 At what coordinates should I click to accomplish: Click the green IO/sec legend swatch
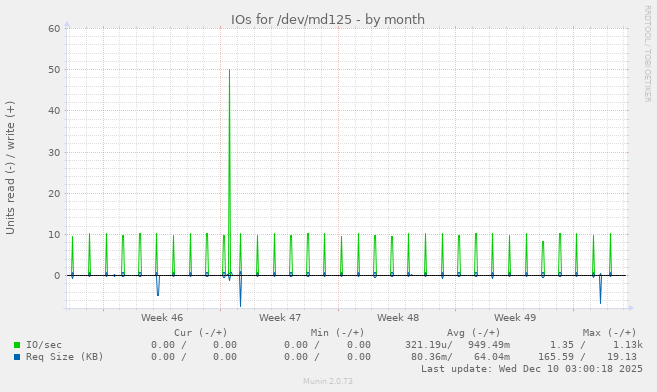click(17, 345)
